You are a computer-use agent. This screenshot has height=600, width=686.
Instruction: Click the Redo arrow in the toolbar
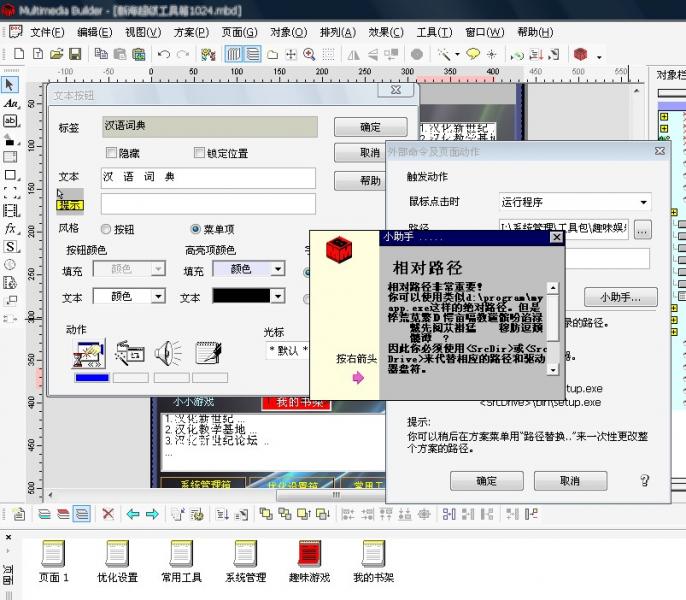183,54
